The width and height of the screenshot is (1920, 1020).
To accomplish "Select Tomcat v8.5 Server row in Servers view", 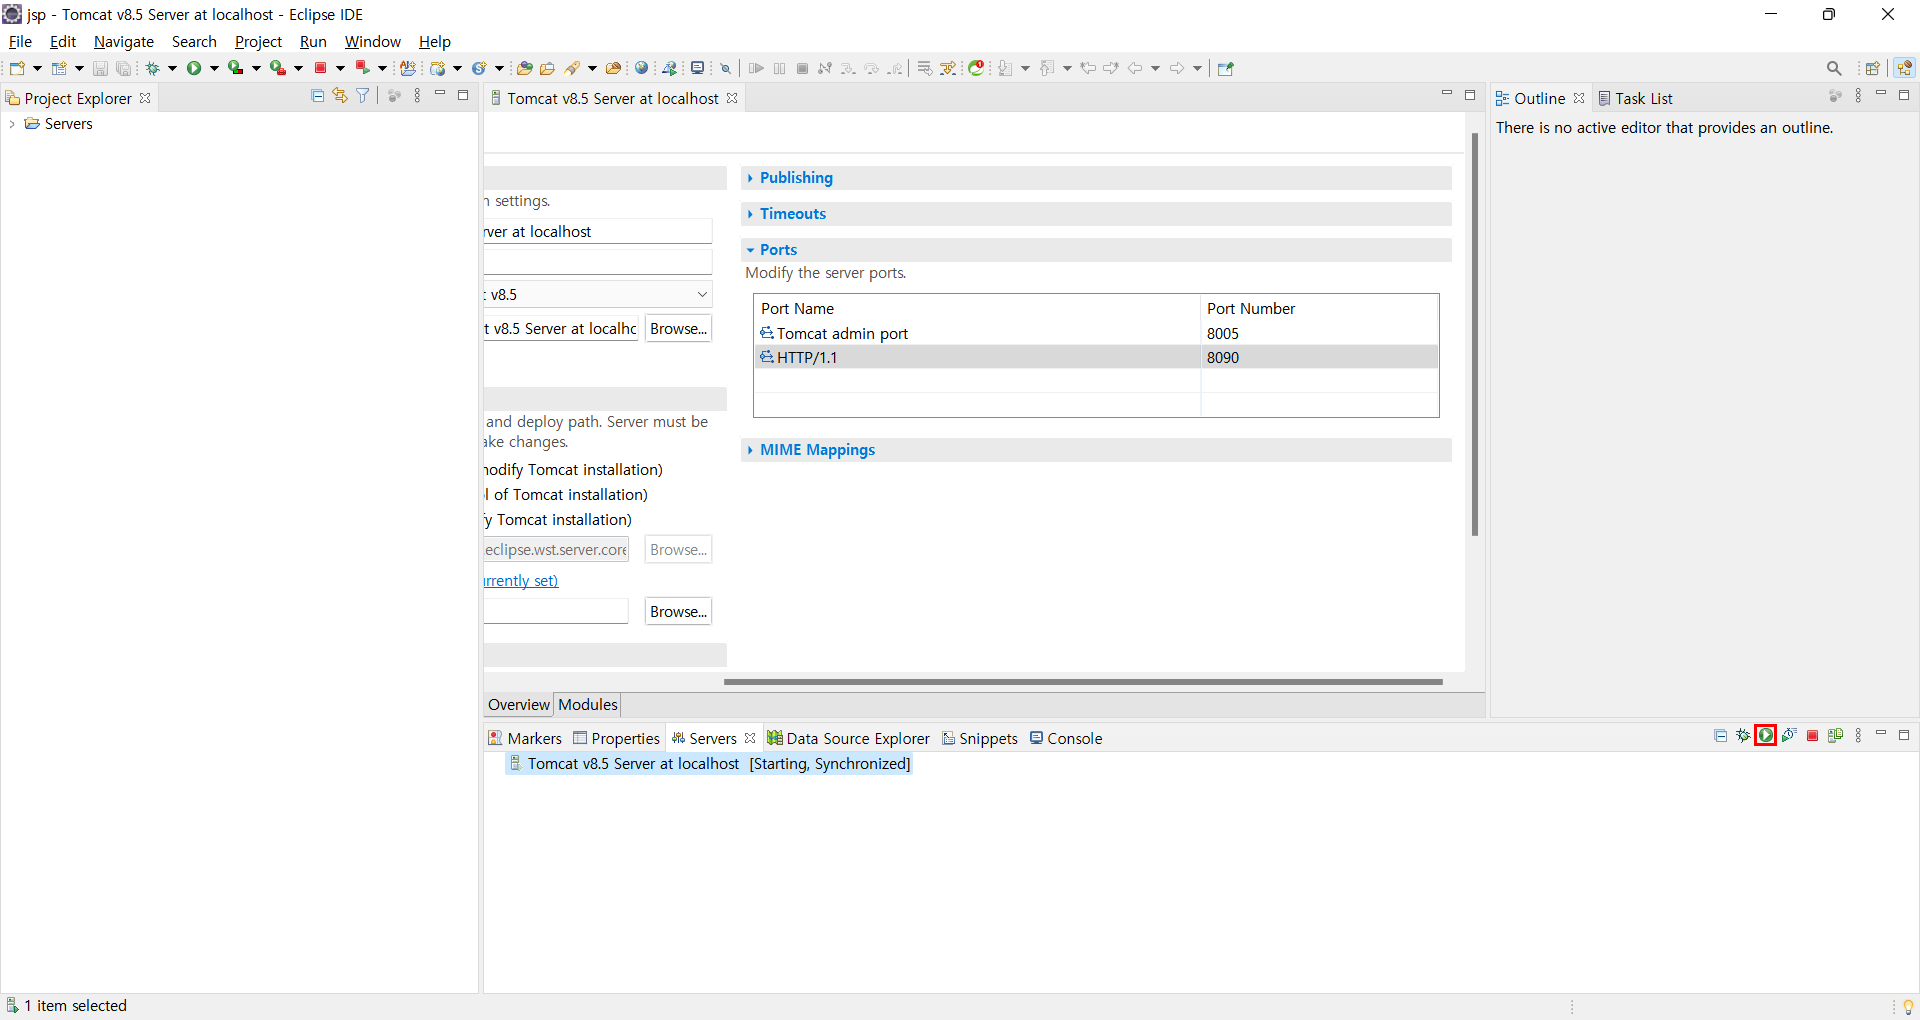I will (709, 764).
